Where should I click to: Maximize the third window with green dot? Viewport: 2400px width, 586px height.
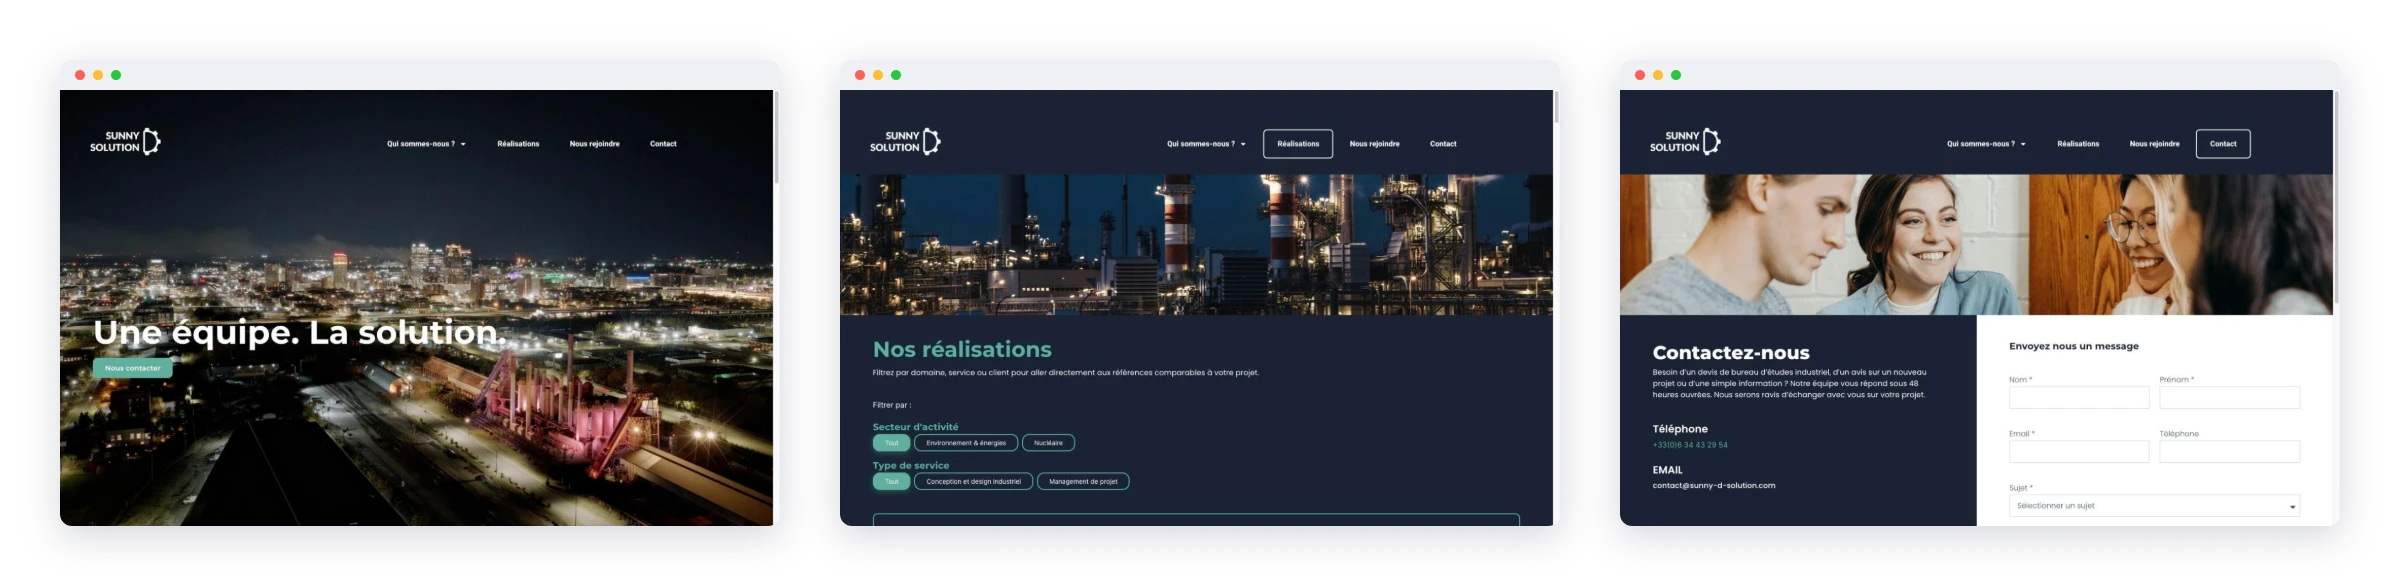click(1676, 75)
